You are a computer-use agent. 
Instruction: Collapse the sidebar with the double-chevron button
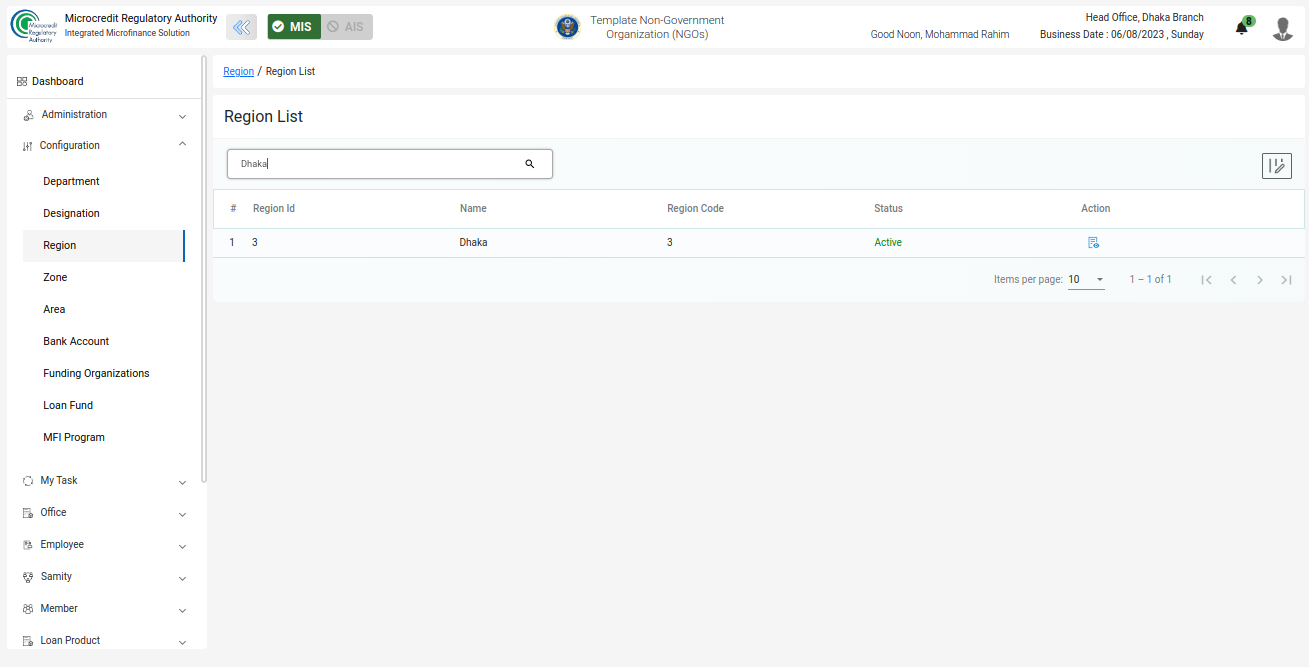click(241, 27)
